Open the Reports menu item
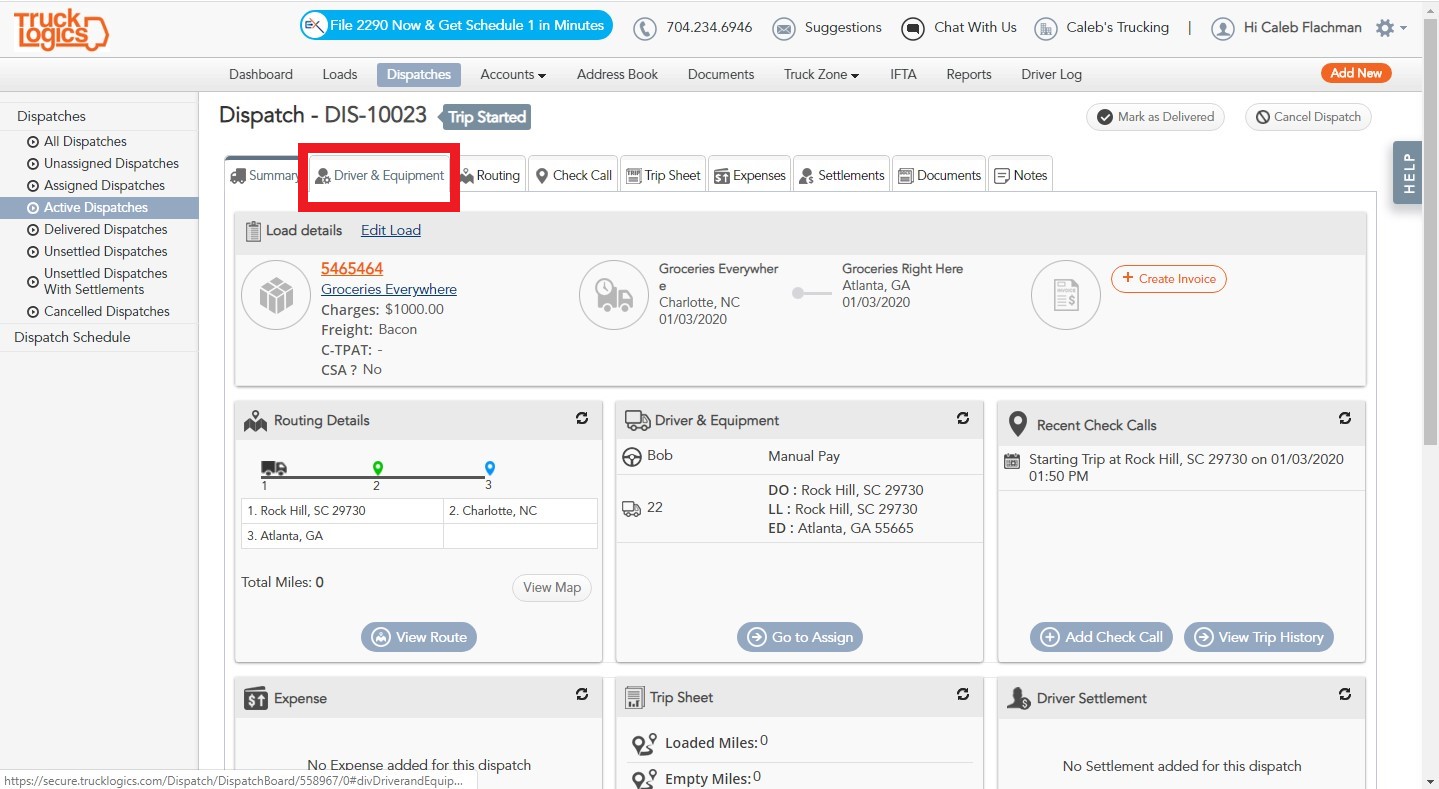Viewport: 1439px width, 789px height. pyautogui.click(x=969, y=74)
